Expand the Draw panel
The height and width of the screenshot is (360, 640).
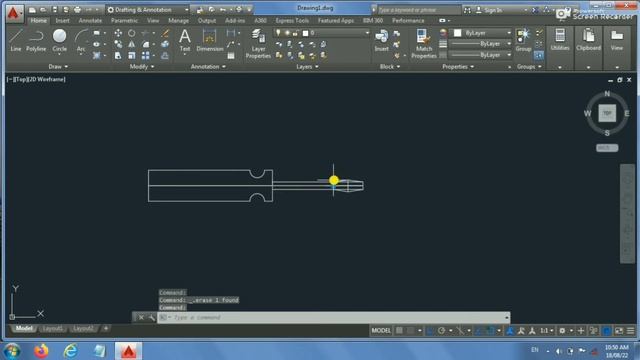[x=58, y=67]
